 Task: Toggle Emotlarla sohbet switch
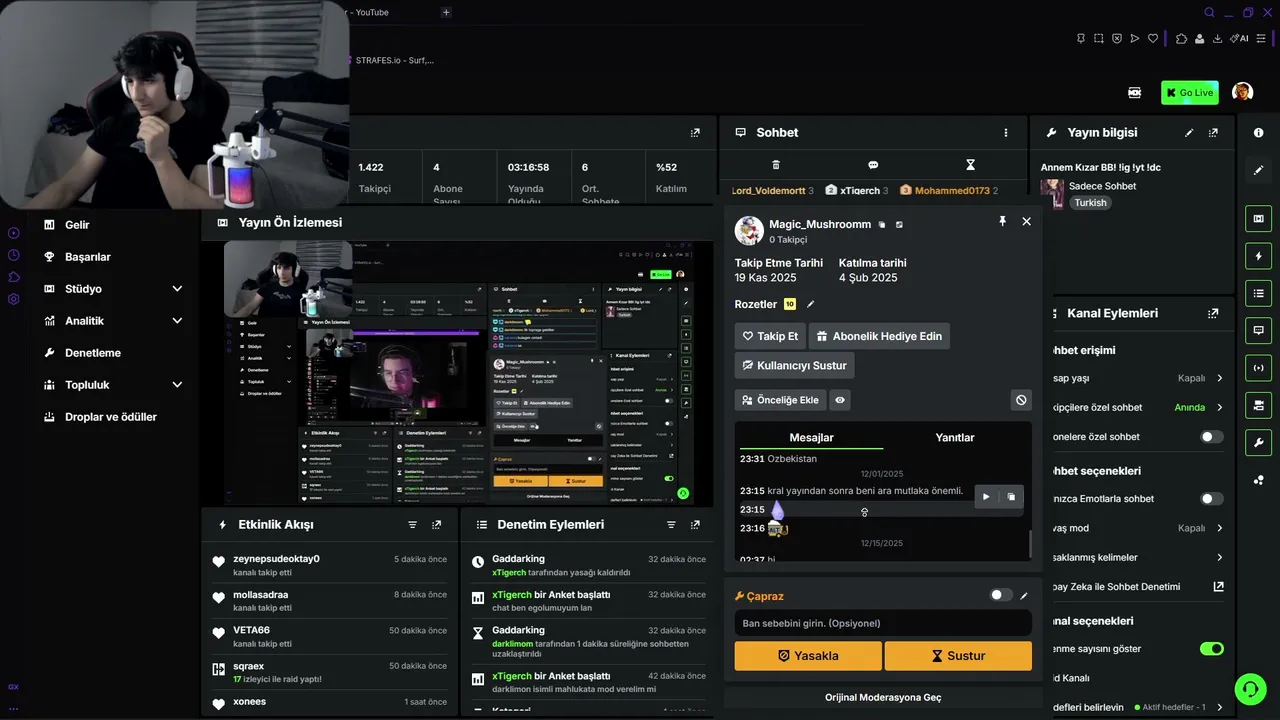point(1212,499)
